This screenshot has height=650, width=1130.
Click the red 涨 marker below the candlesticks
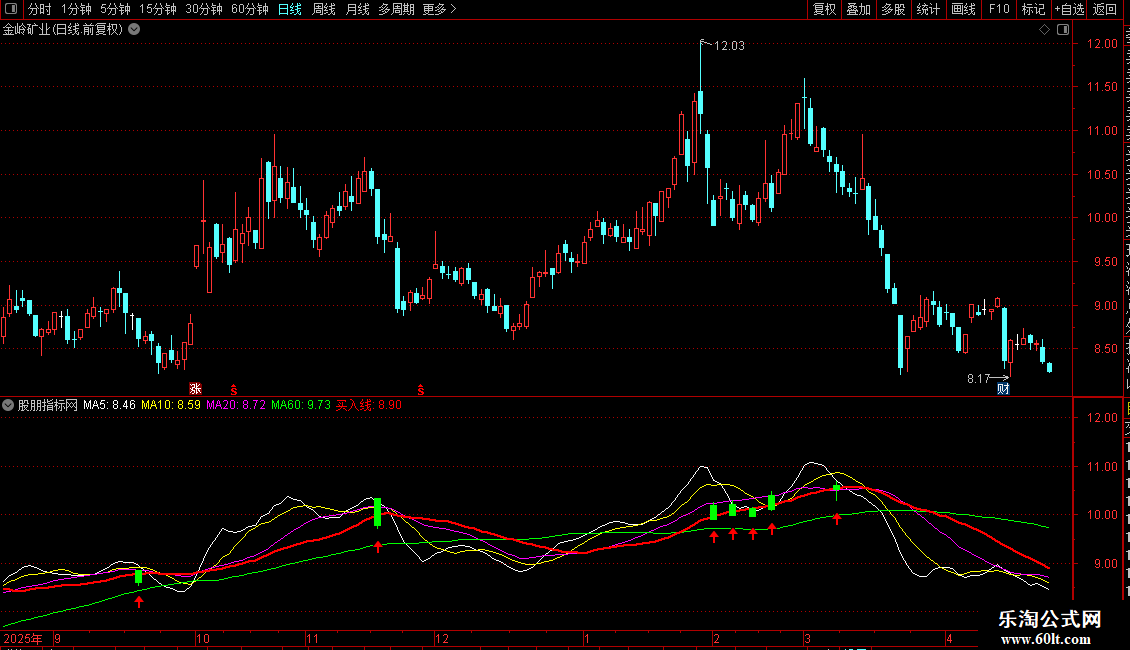click(x=195, y=389)
